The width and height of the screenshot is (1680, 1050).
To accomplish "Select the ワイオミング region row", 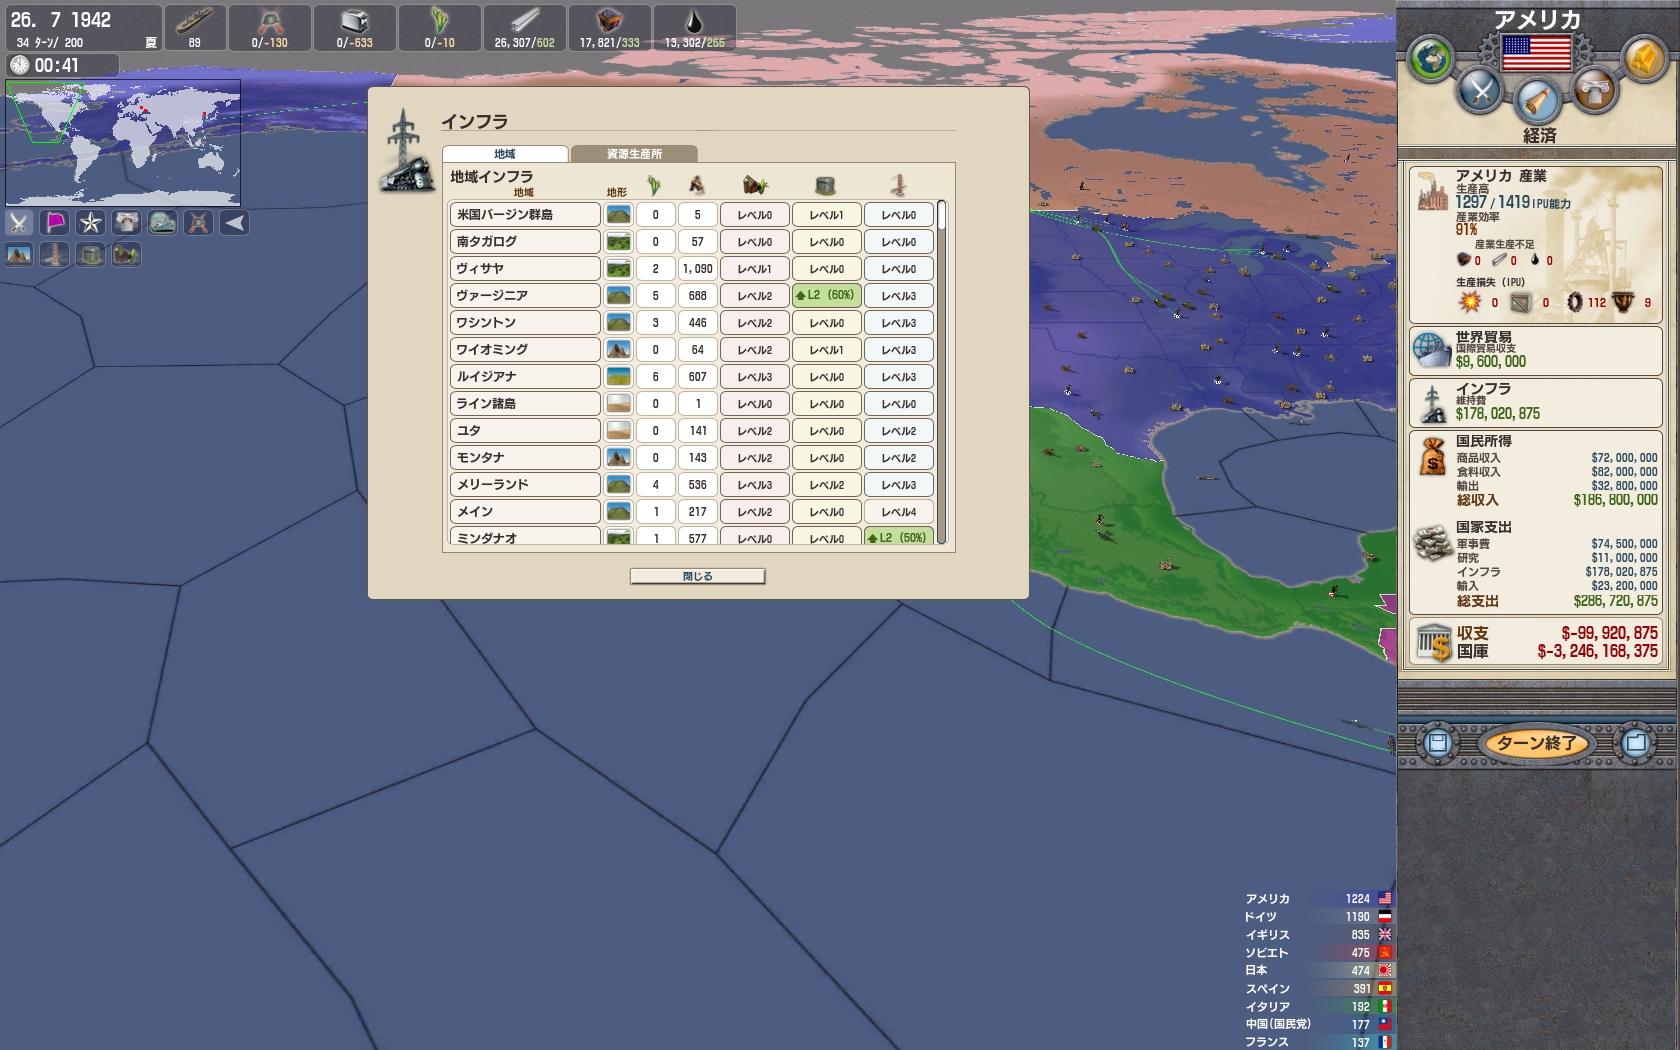I will point(525,350).
